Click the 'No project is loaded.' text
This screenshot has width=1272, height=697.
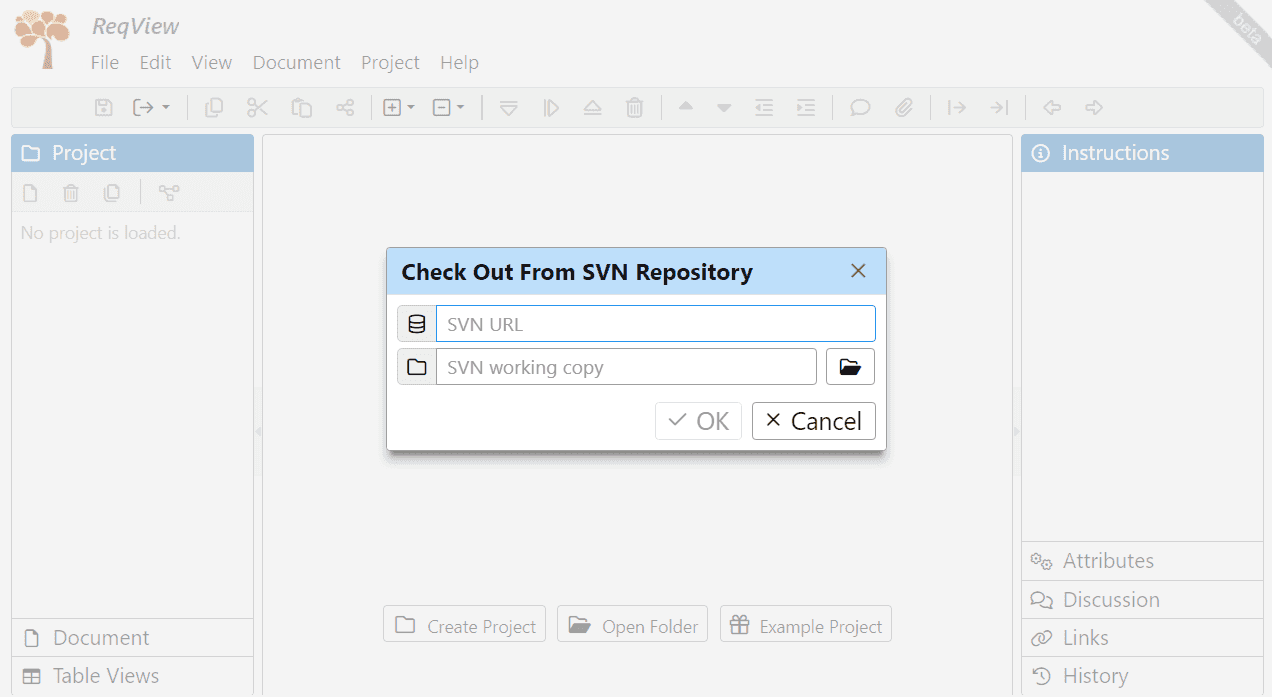point(100,233)
